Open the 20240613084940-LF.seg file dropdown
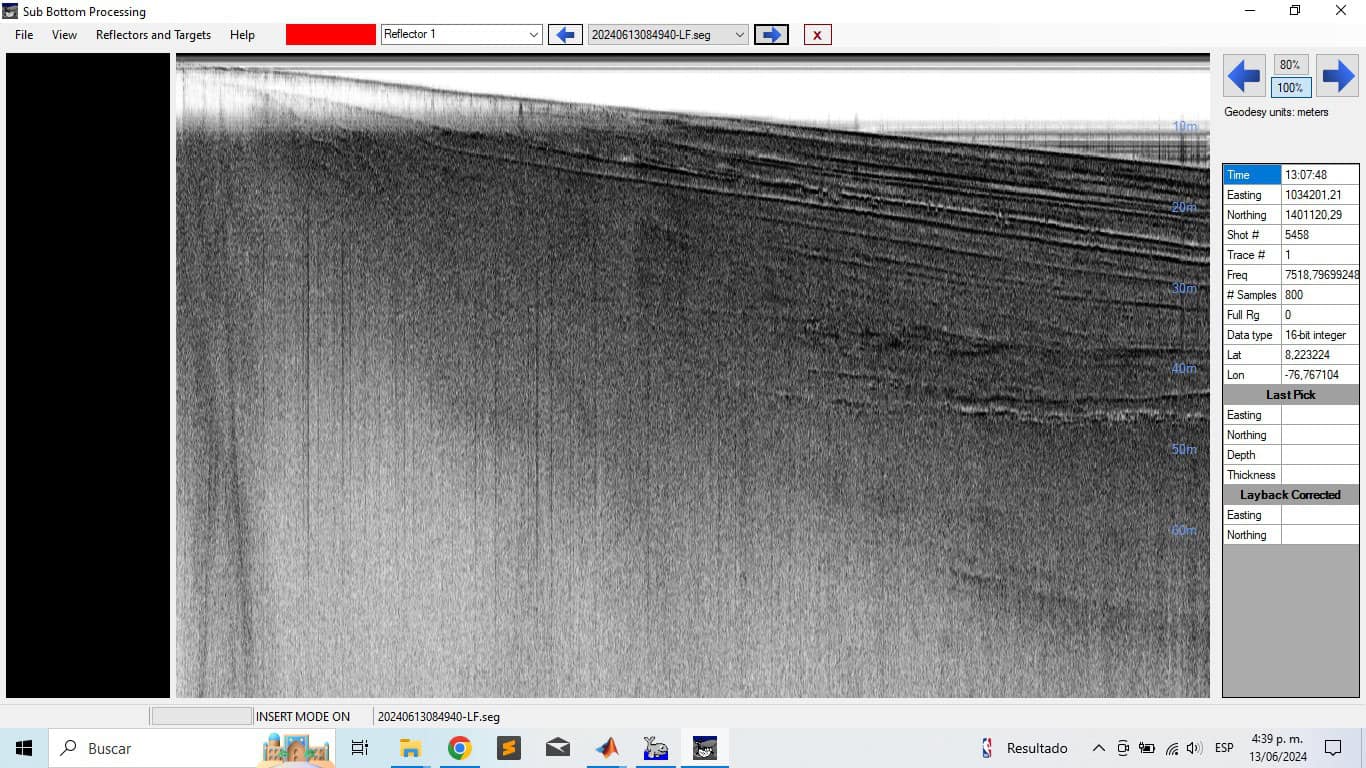The image size is (1366, 768). pos(668,34)
